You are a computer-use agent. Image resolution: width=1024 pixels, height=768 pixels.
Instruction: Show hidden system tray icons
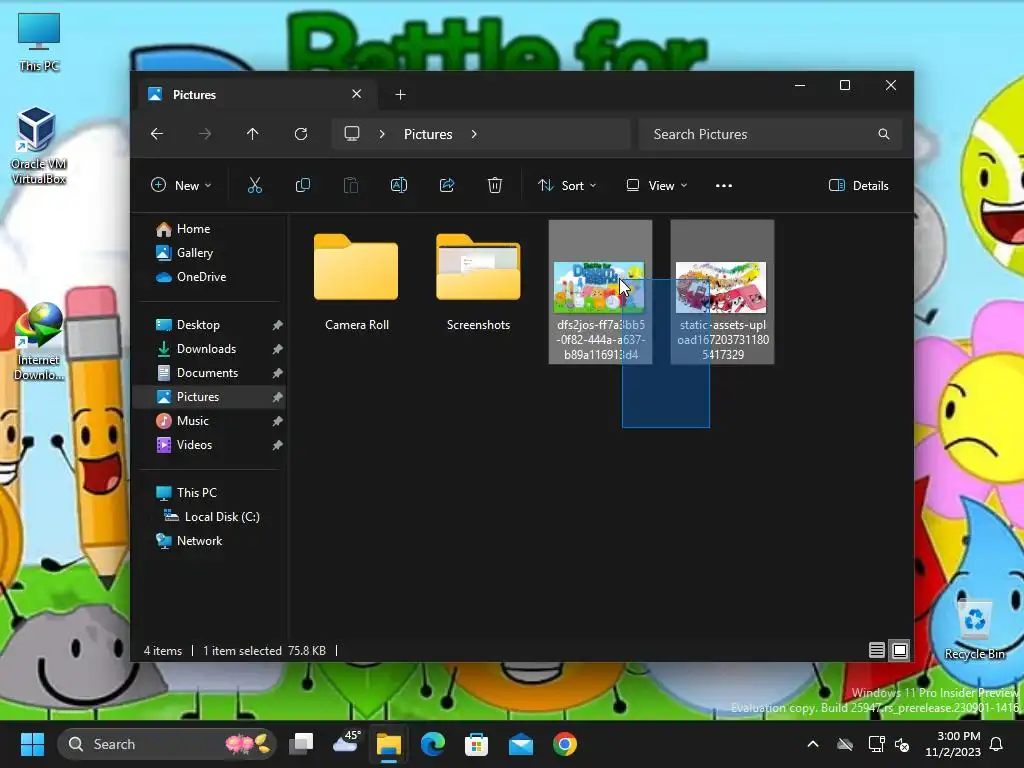pyautogui.click(x=813, y=744)
